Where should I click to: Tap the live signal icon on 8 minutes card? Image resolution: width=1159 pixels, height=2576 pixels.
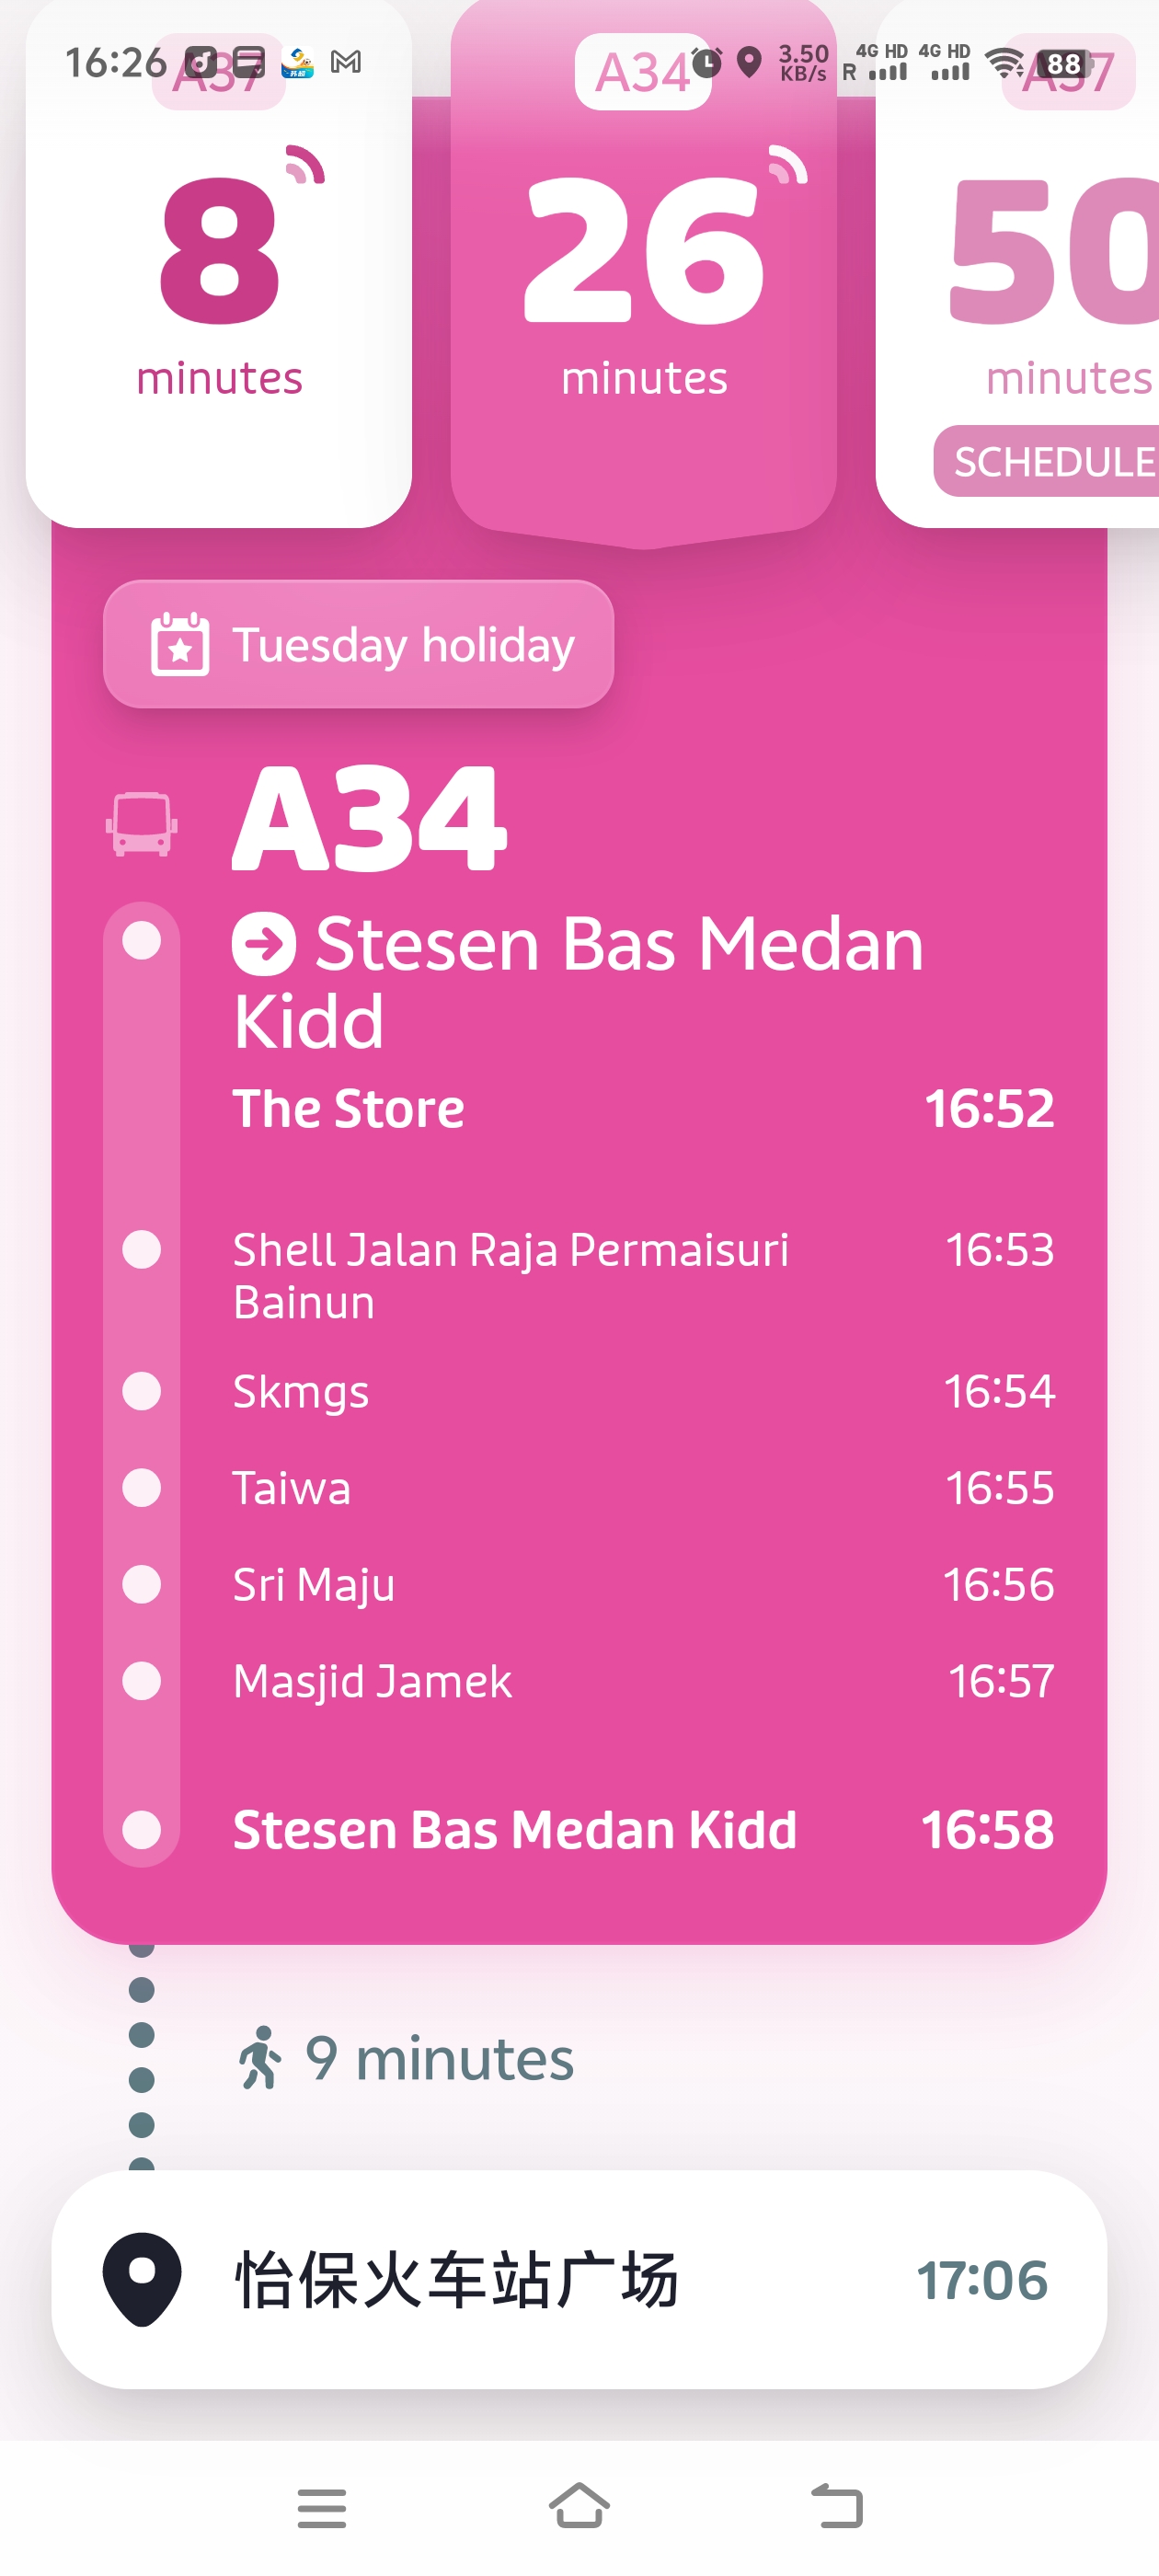[x=304, y=166]
